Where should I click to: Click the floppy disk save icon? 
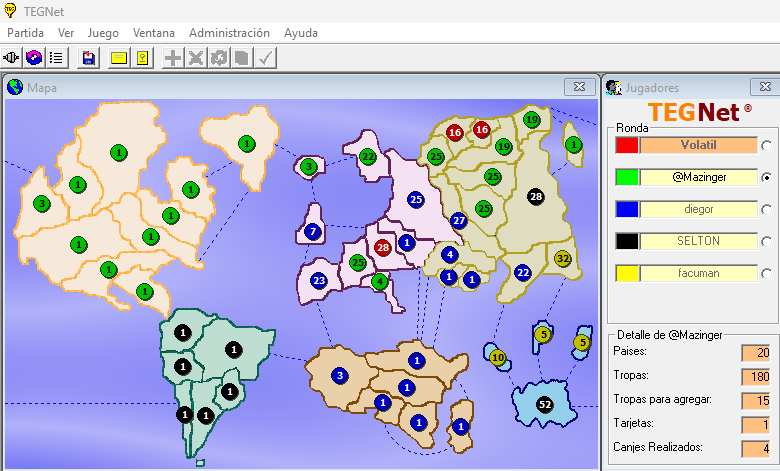click(x=89, y=58)
